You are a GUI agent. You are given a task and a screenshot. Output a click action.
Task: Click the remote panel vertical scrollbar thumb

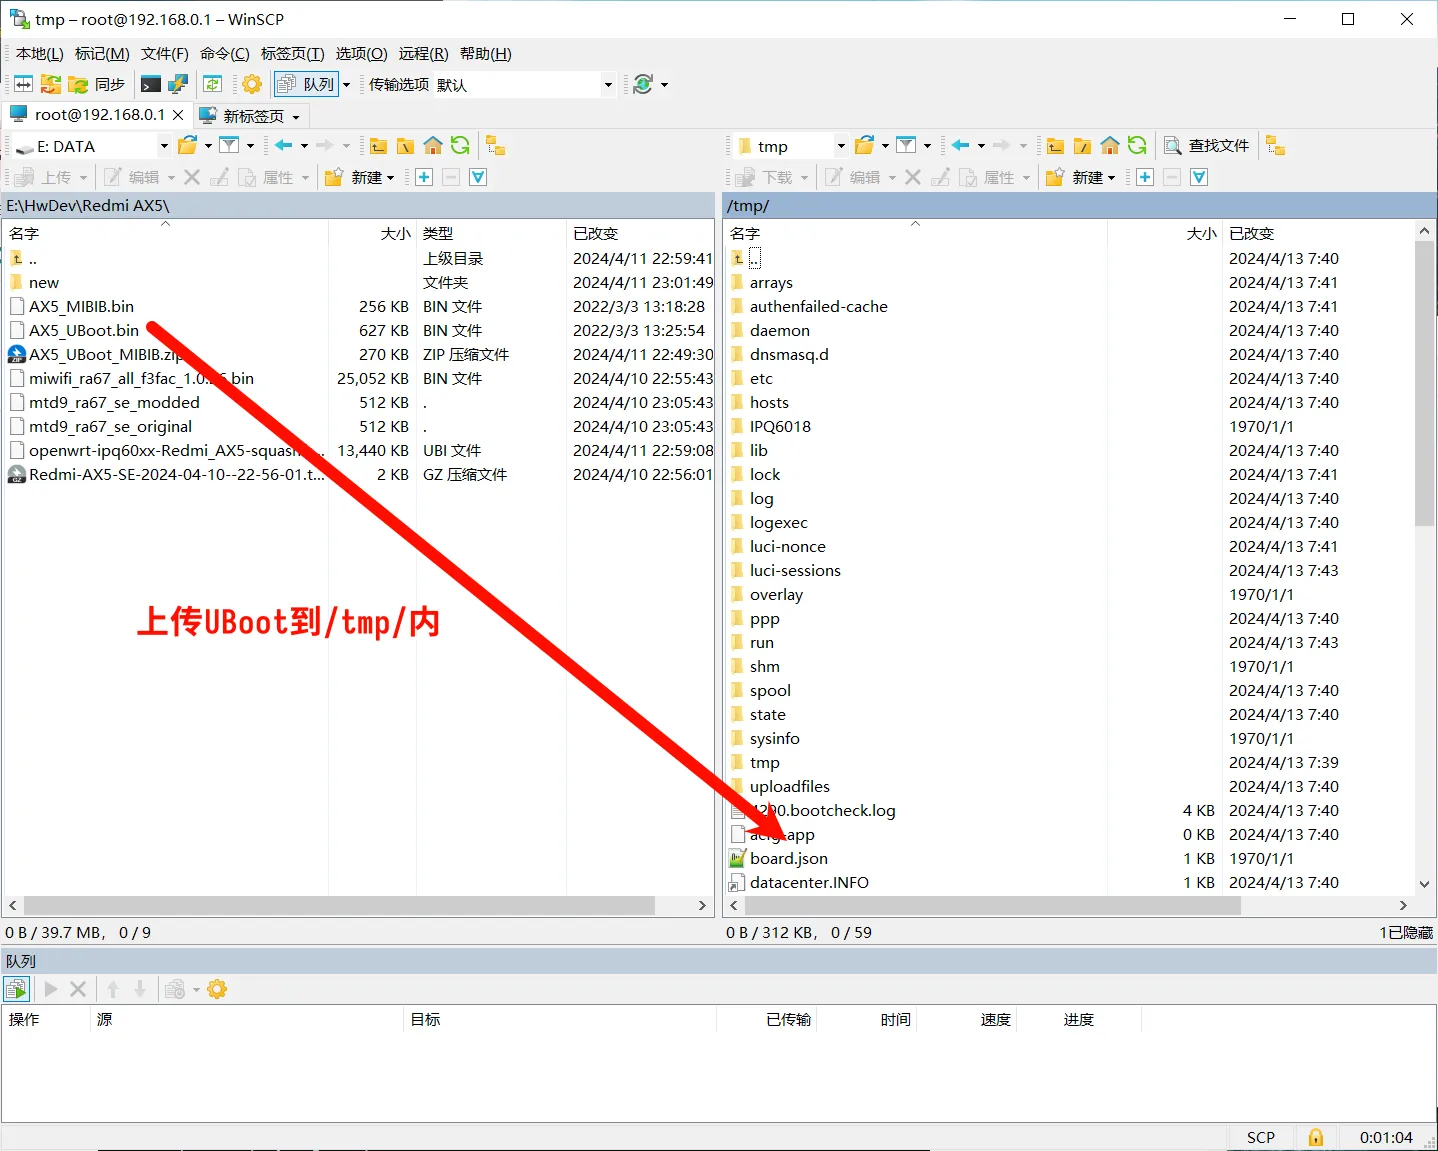(1425, 383)
